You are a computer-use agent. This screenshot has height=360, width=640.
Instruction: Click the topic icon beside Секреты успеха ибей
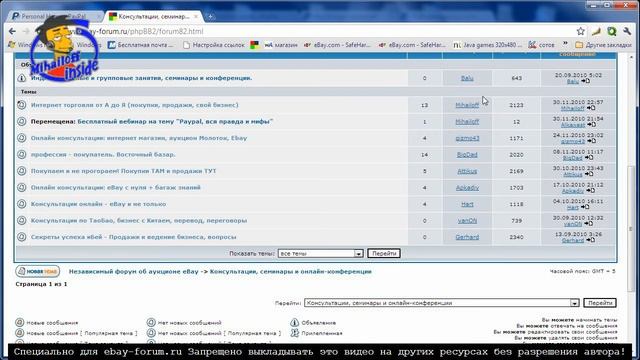click(x=22, y=237)
